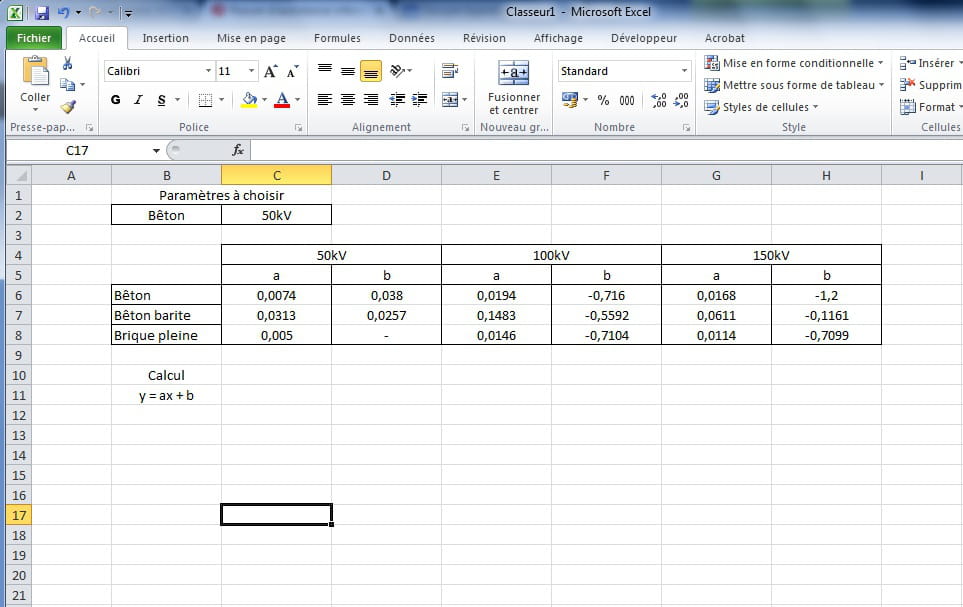The height and width of the screenshot is (607, 963).
Task: Open the Fichier menu tab
Action: point(34,38)
